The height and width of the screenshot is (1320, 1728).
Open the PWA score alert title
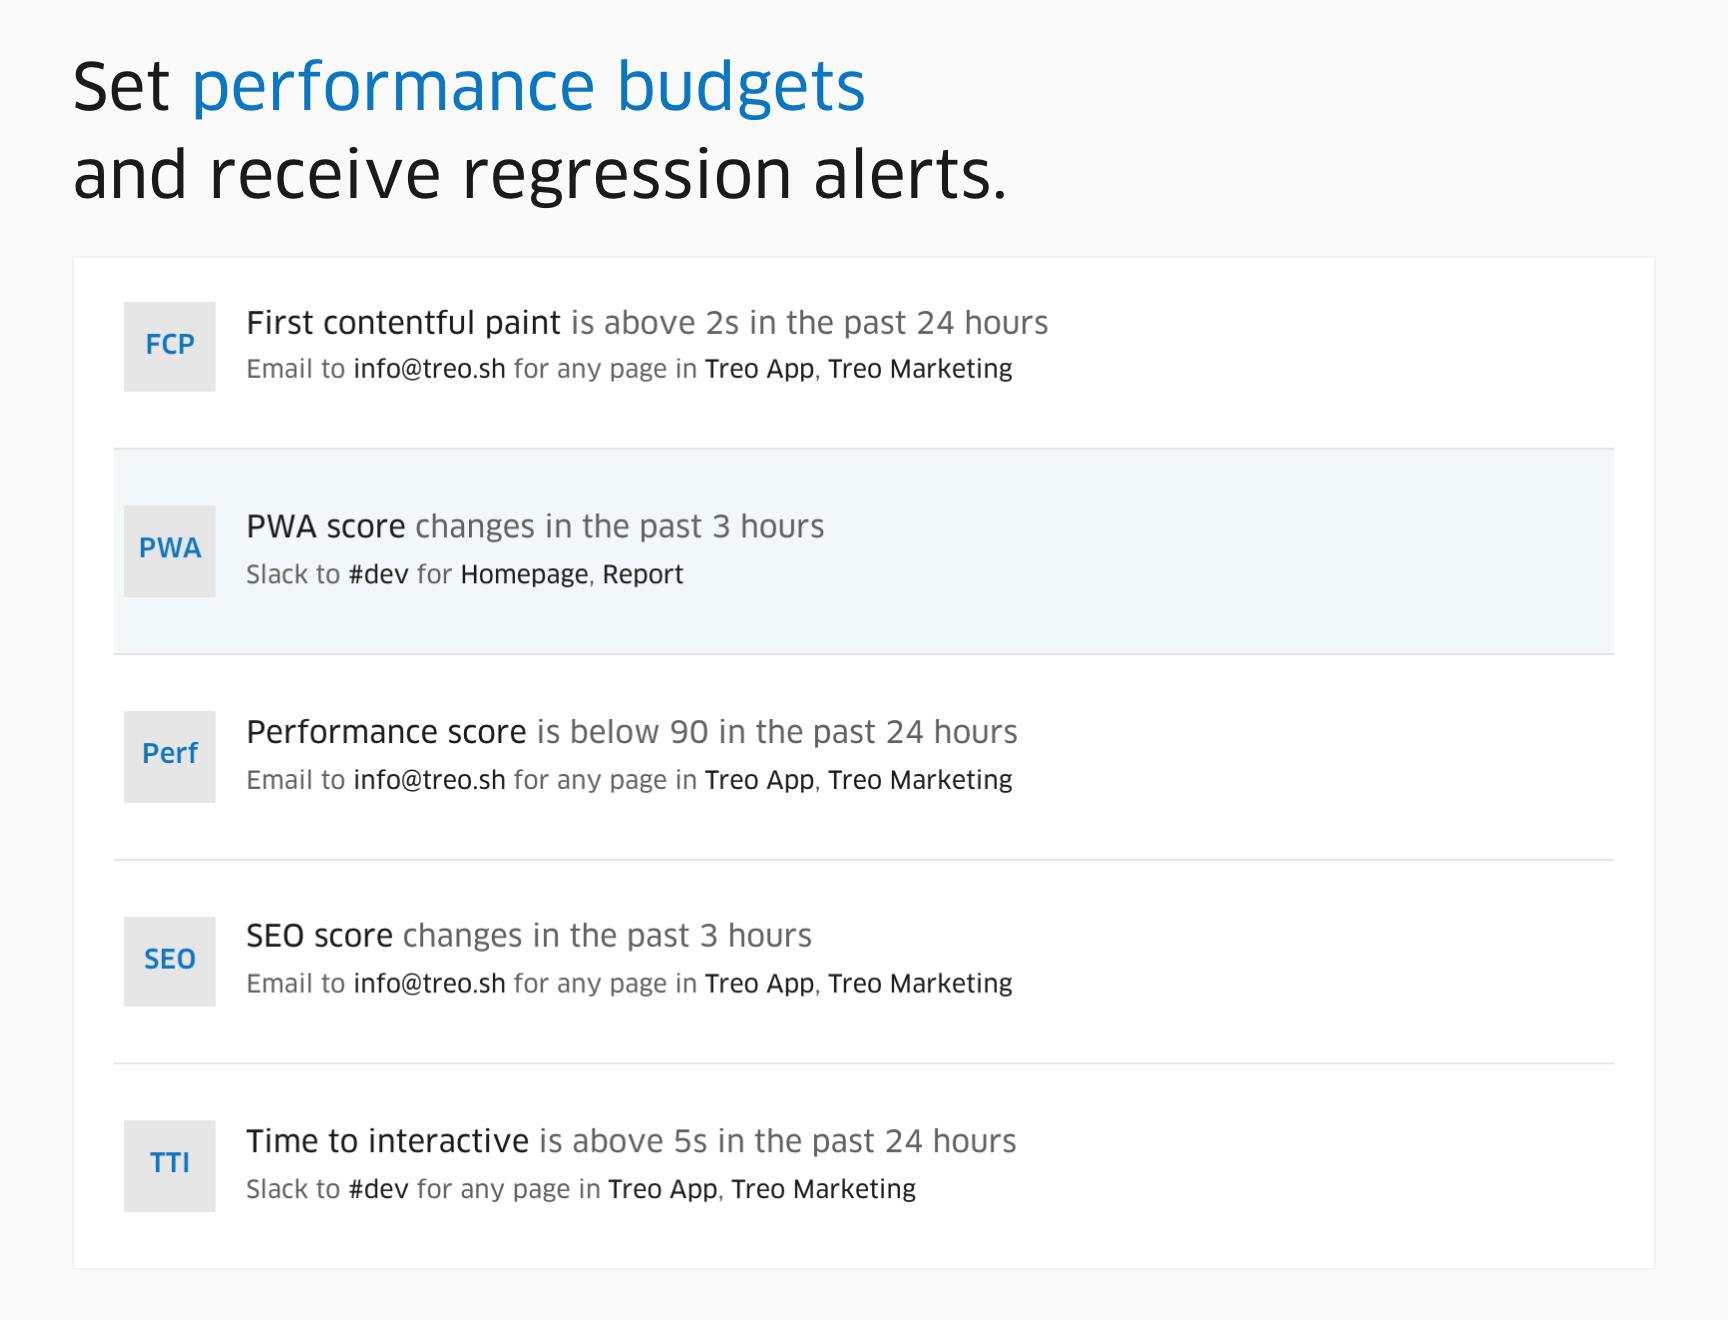[326, 527]
